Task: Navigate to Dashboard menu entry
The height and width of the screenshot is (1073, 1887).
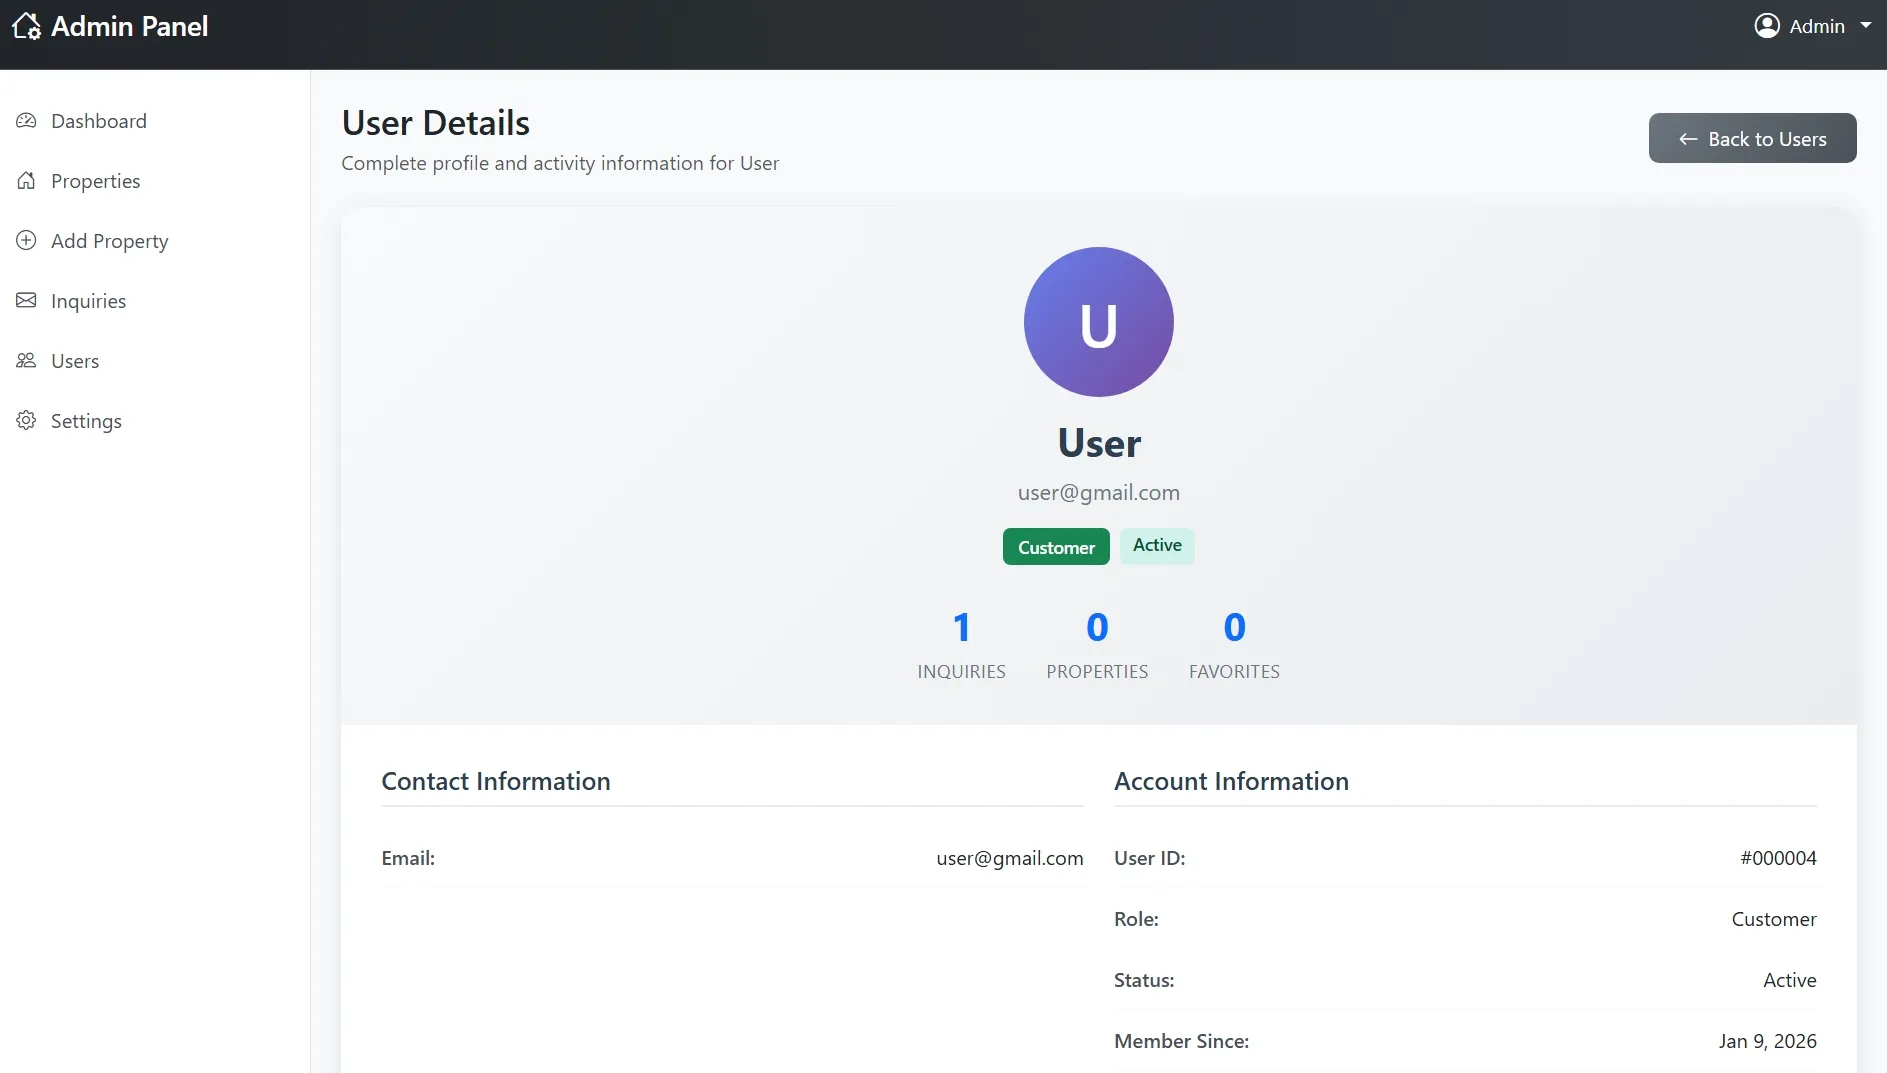Action: tap(99, 120)
